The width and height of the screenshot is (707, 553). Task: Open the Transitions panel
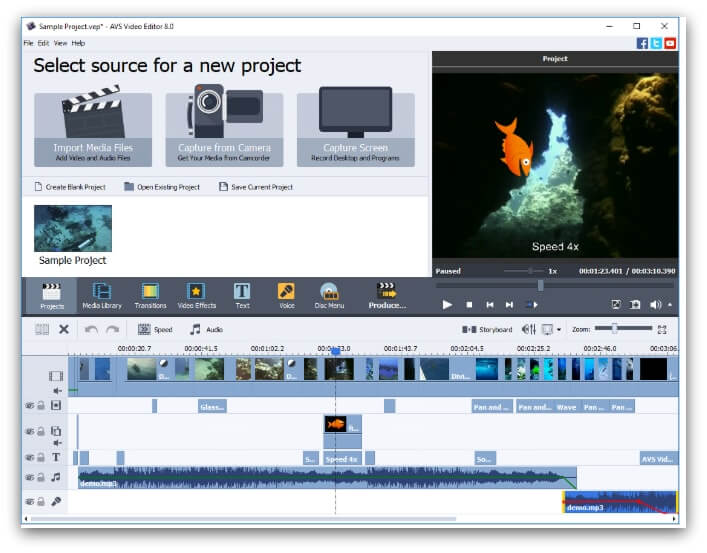[150, 296]
